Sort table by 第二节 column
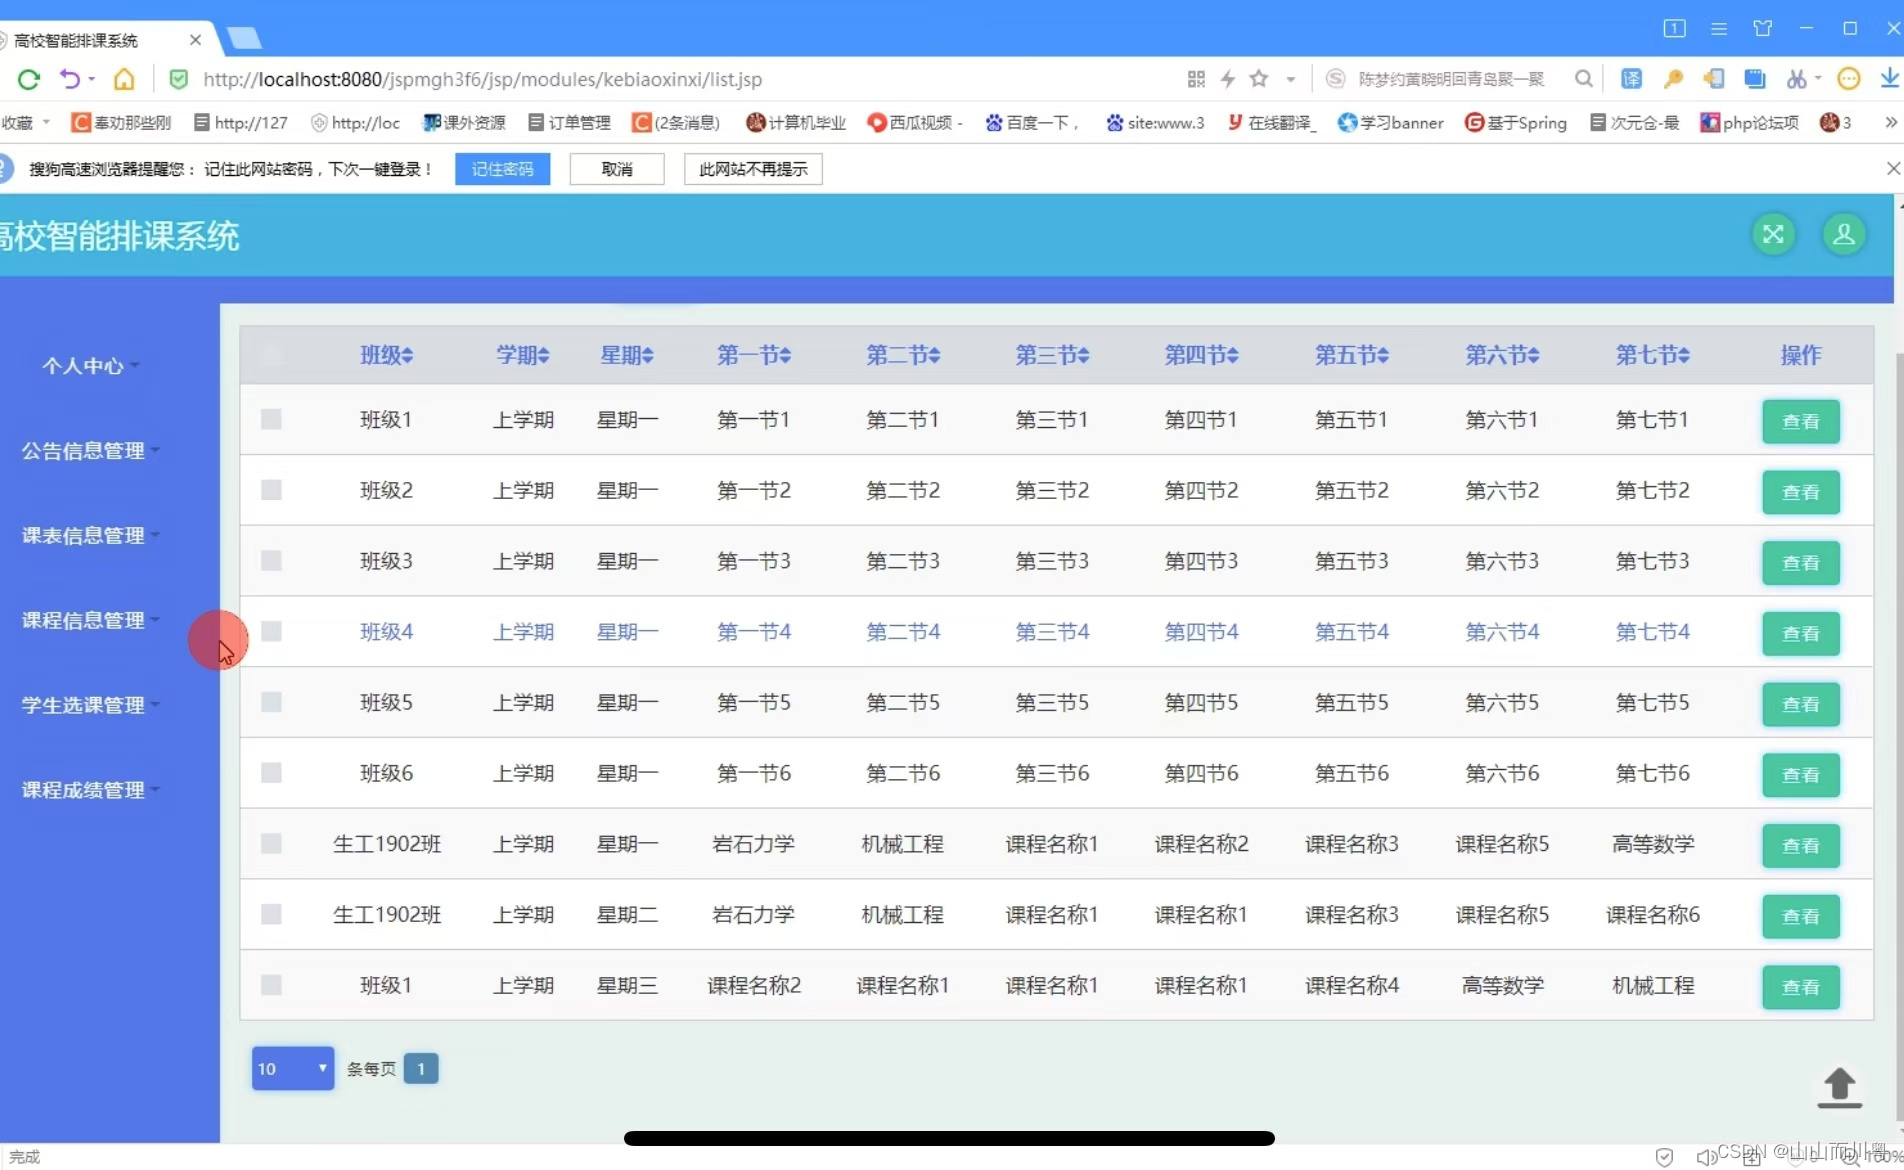1904x1170 pixels. (x=903, y=355)
